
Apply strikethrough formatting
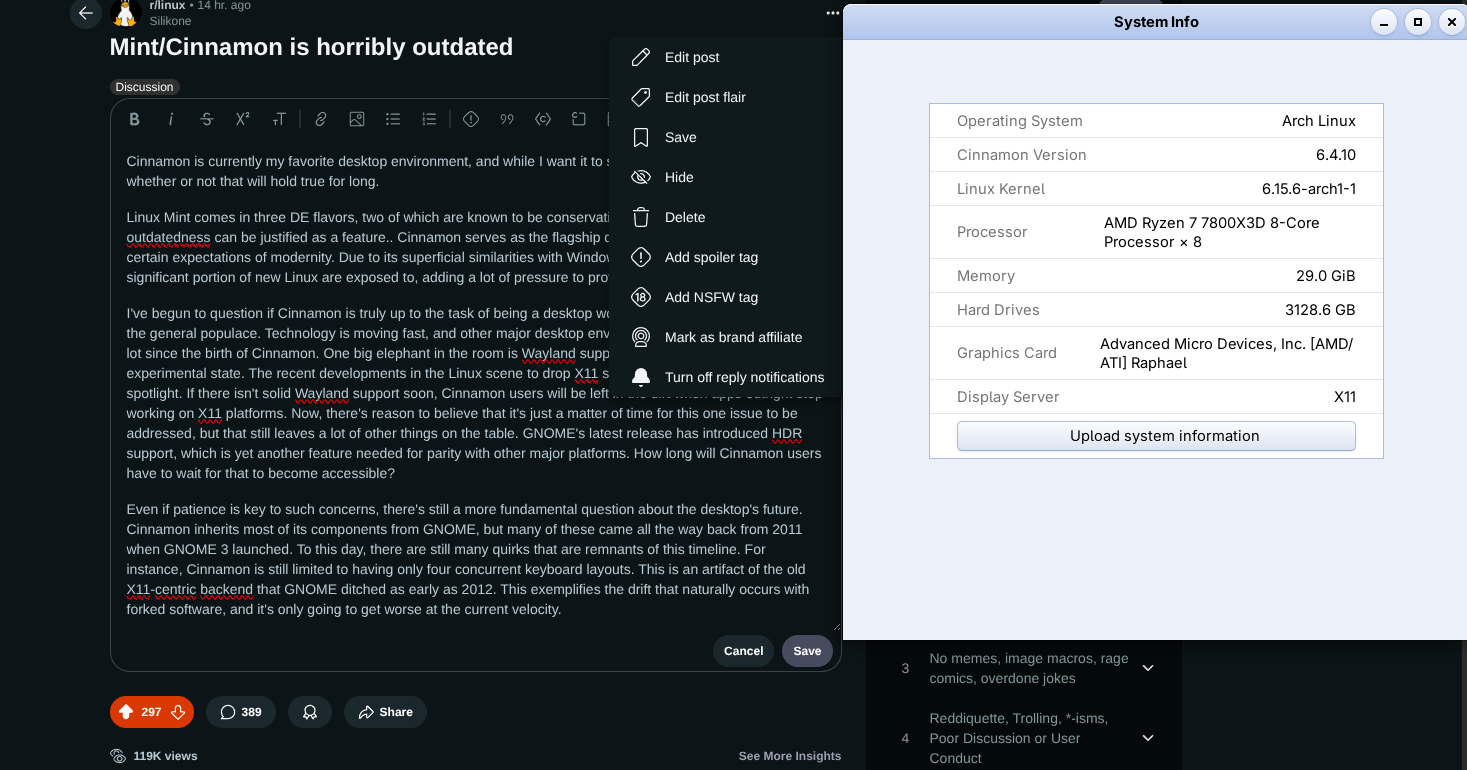(x=207, y=119)
